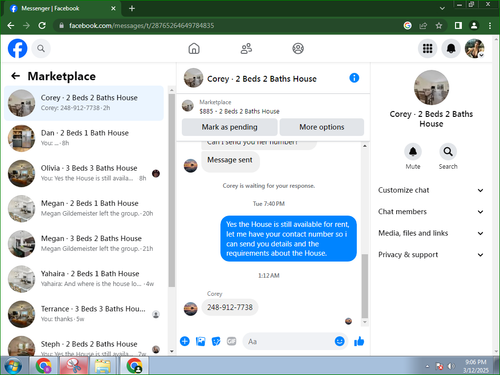Open conversation information icon

click(354, 78)
